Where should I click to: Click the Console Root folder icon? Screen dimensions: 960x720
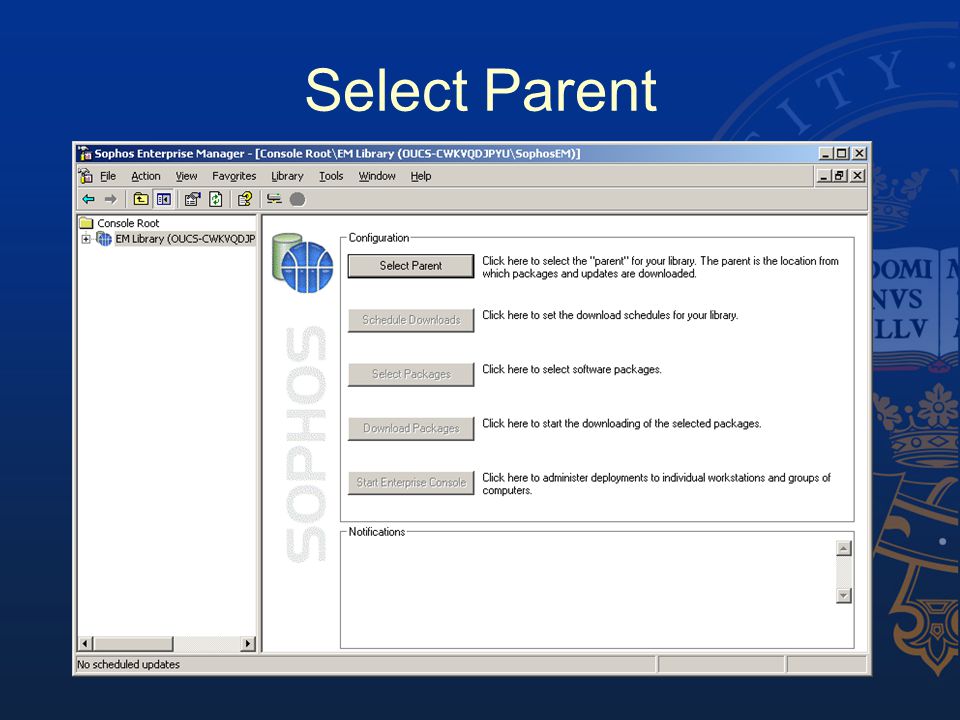[x=86, y=223]
